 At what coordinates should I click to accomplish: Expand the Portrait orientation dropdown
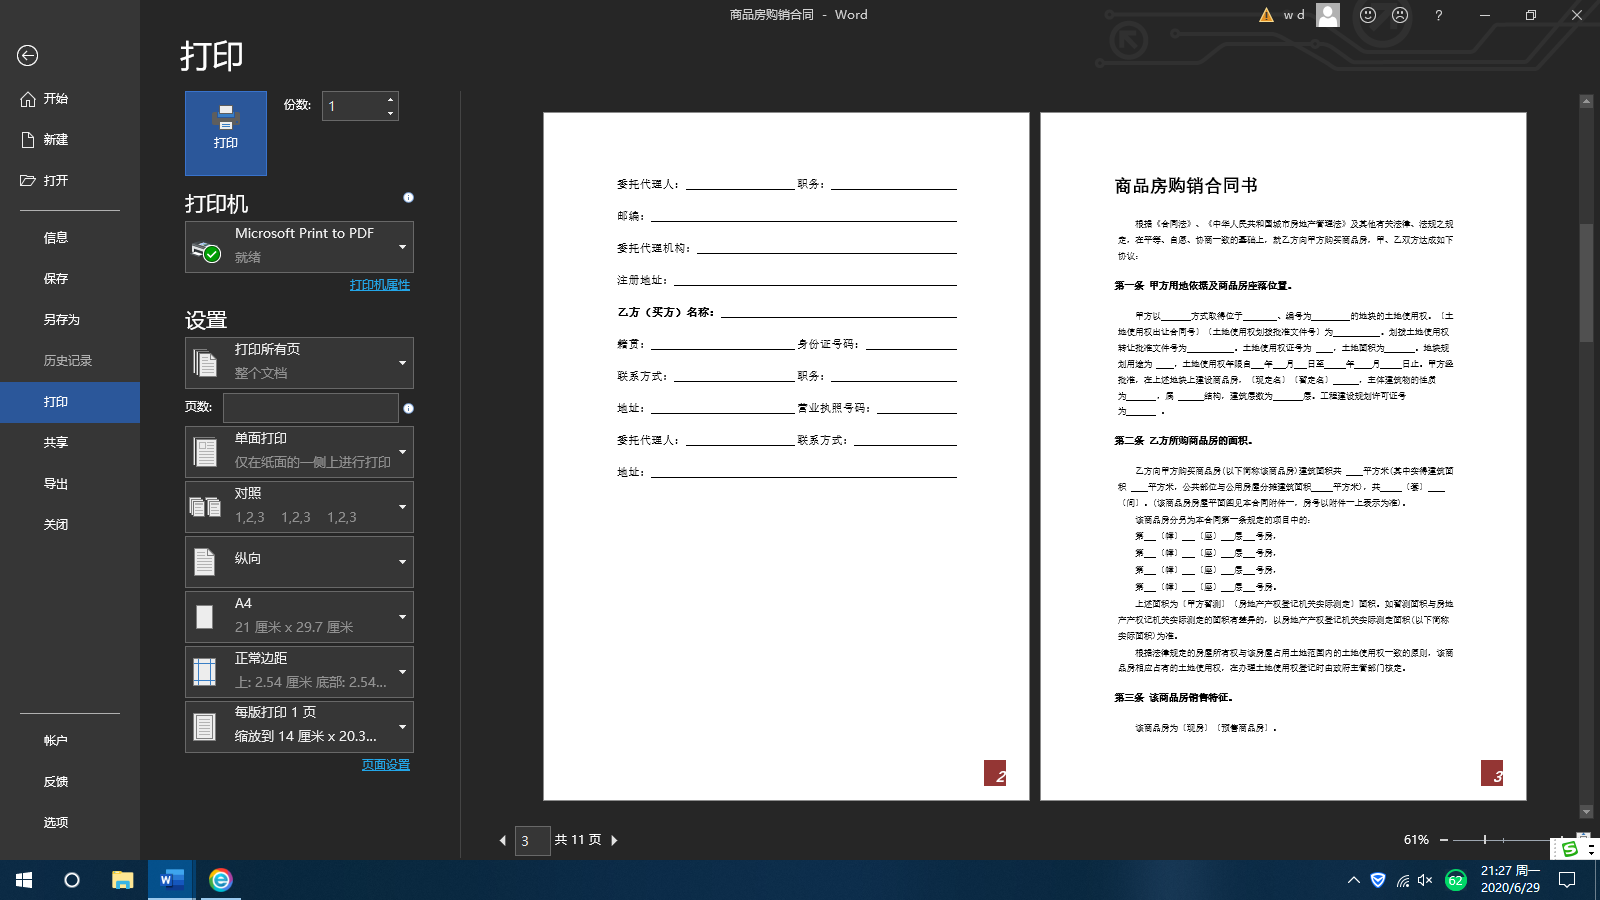[x=299, y=562]
